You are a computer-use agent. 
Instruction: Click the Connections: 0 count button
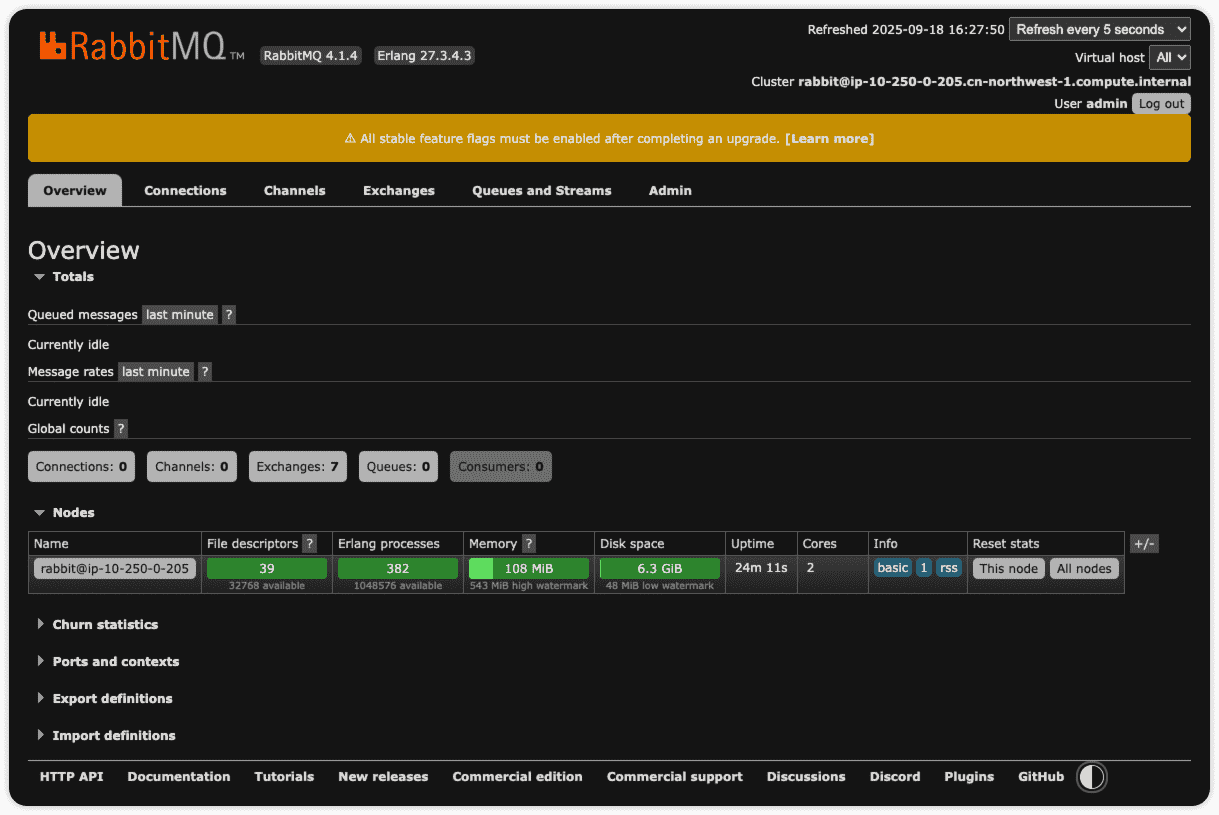click(81, 467)
